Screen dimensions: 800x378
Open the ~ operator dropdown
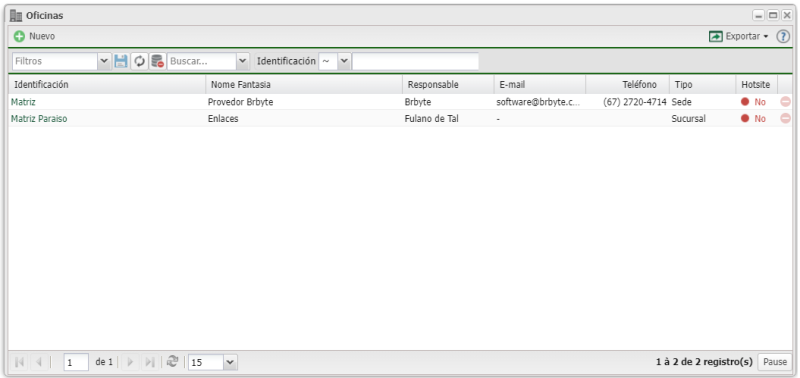(343, 61)
